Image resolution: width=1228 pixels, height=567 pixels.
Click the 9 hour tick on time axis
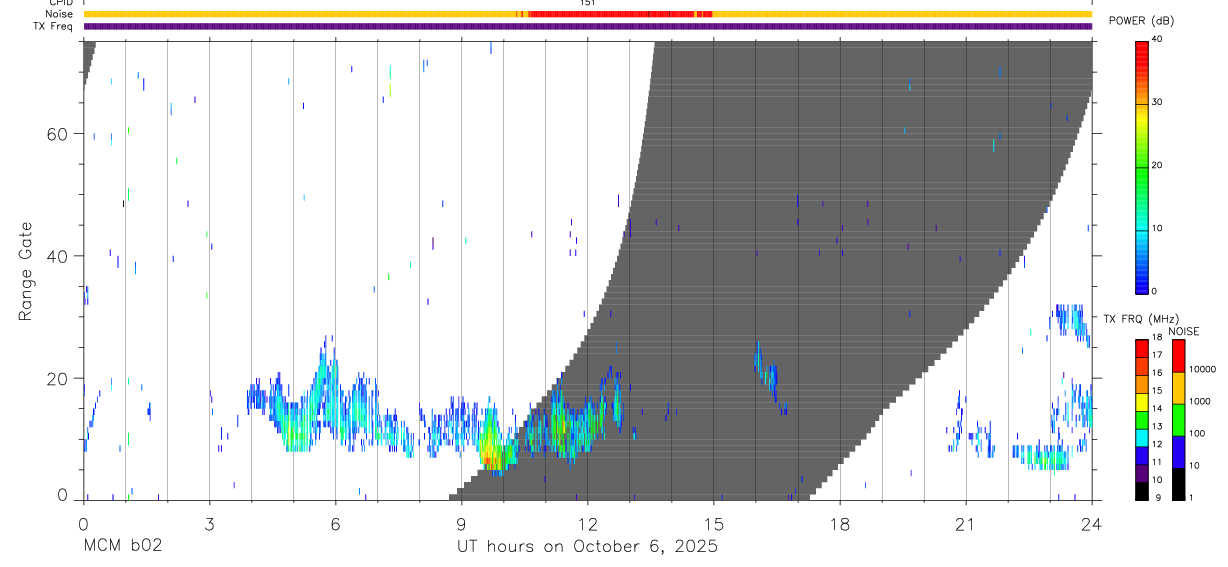point(461,524)
